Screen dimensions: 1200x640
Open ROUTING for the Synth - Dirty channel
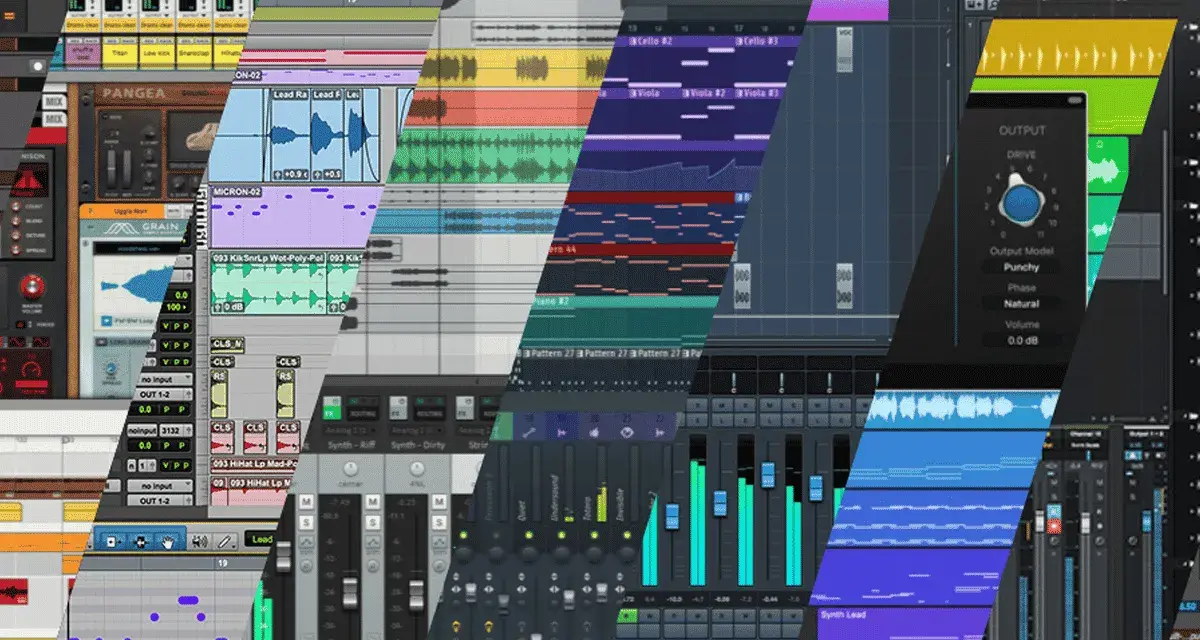[x=430, y=412]
